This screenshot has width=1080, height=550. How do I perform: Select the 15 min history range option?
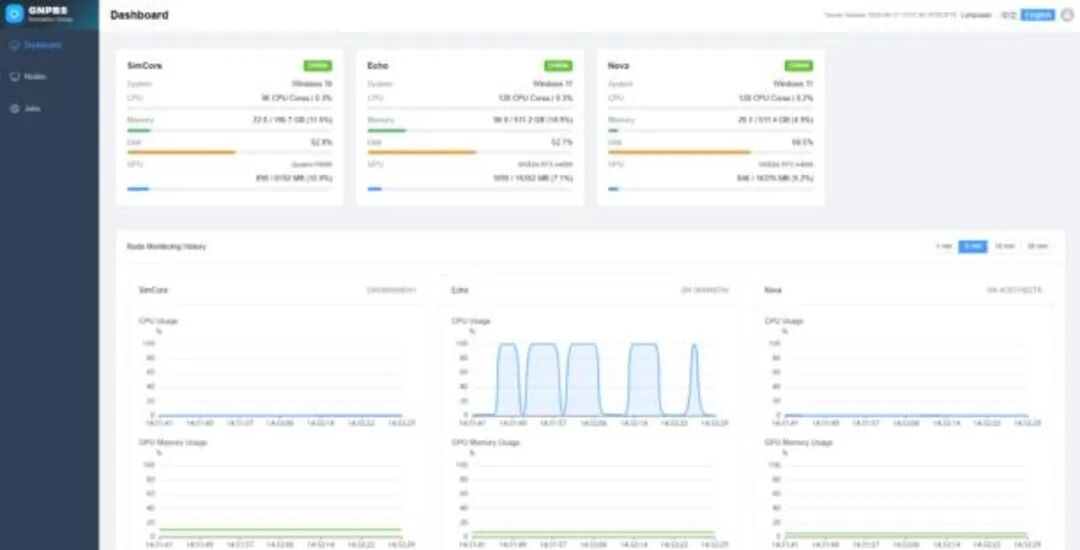(1004, 246)
